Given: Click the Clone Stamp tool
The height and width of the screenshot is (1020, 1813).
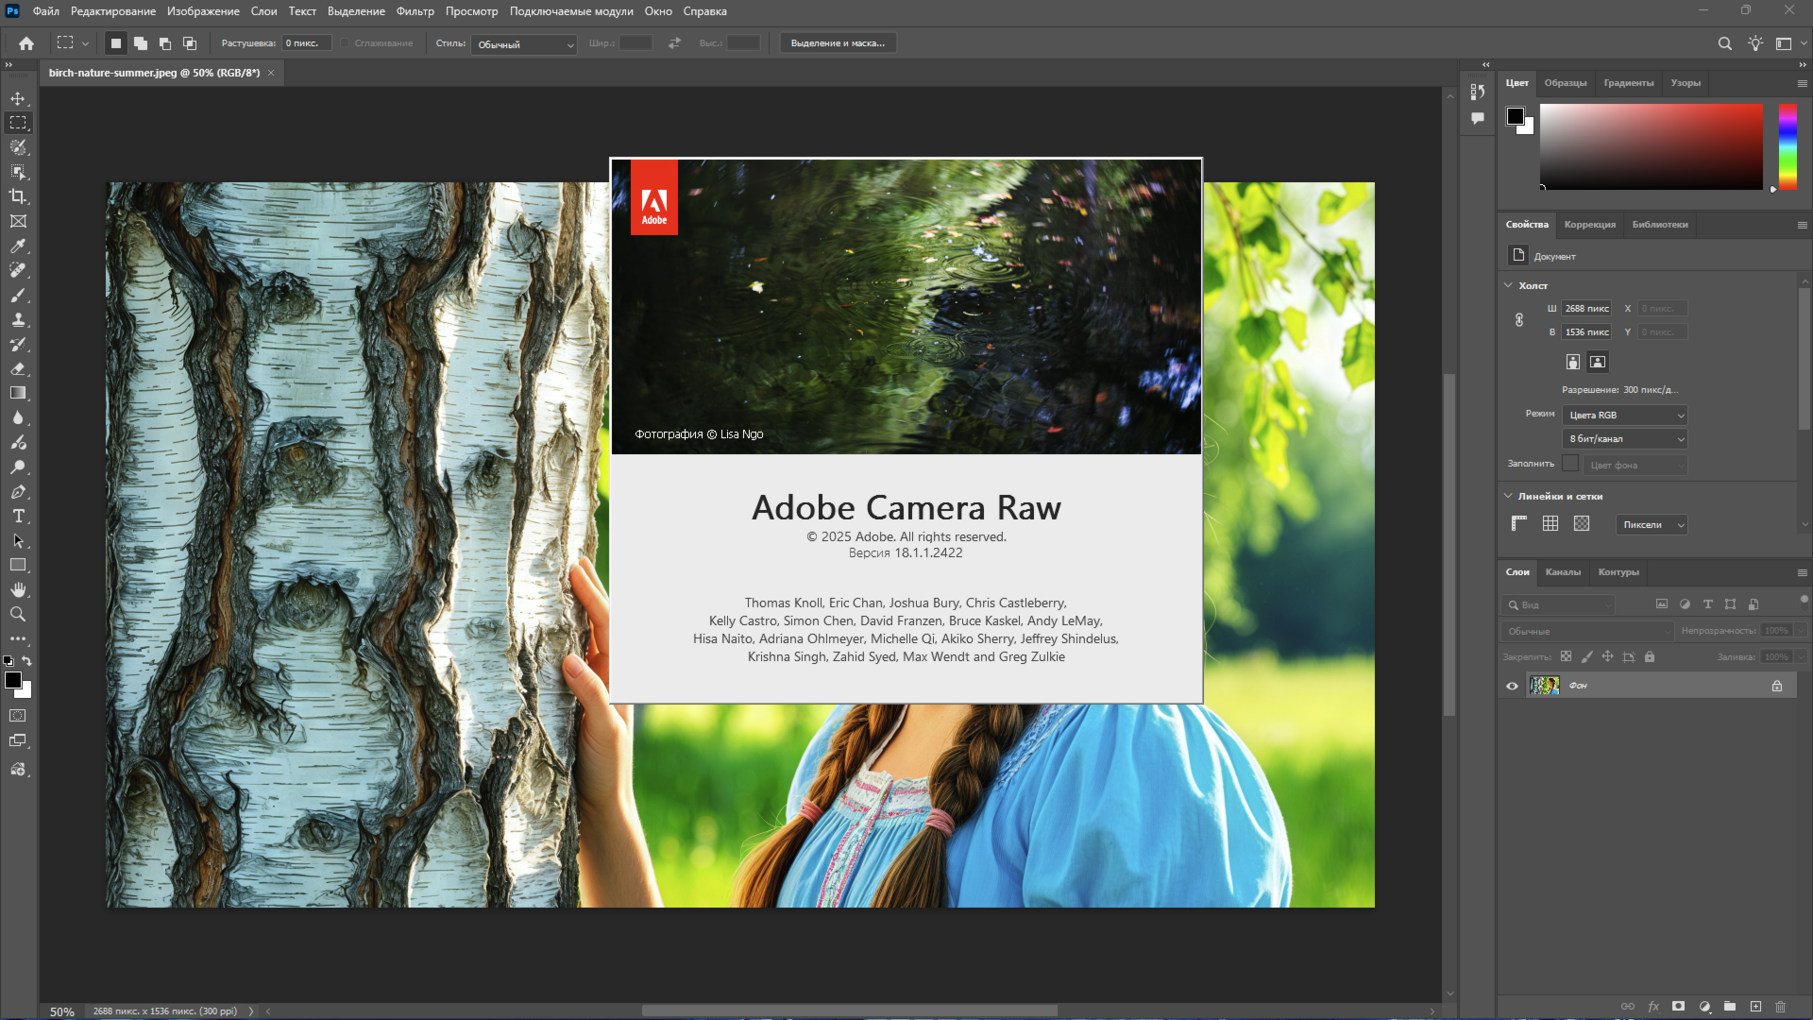Looking at the screenshot, I should pyautogui.click(x=18, y=320).
